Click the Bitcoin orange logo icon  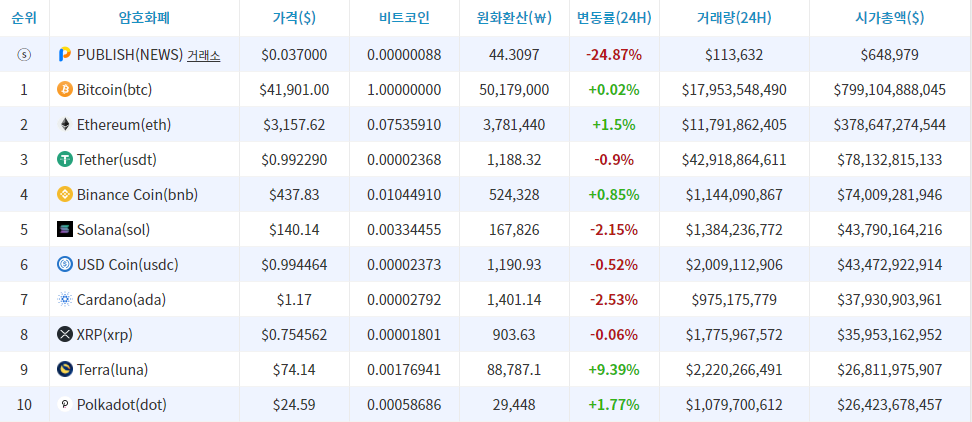tap(64, 89)
